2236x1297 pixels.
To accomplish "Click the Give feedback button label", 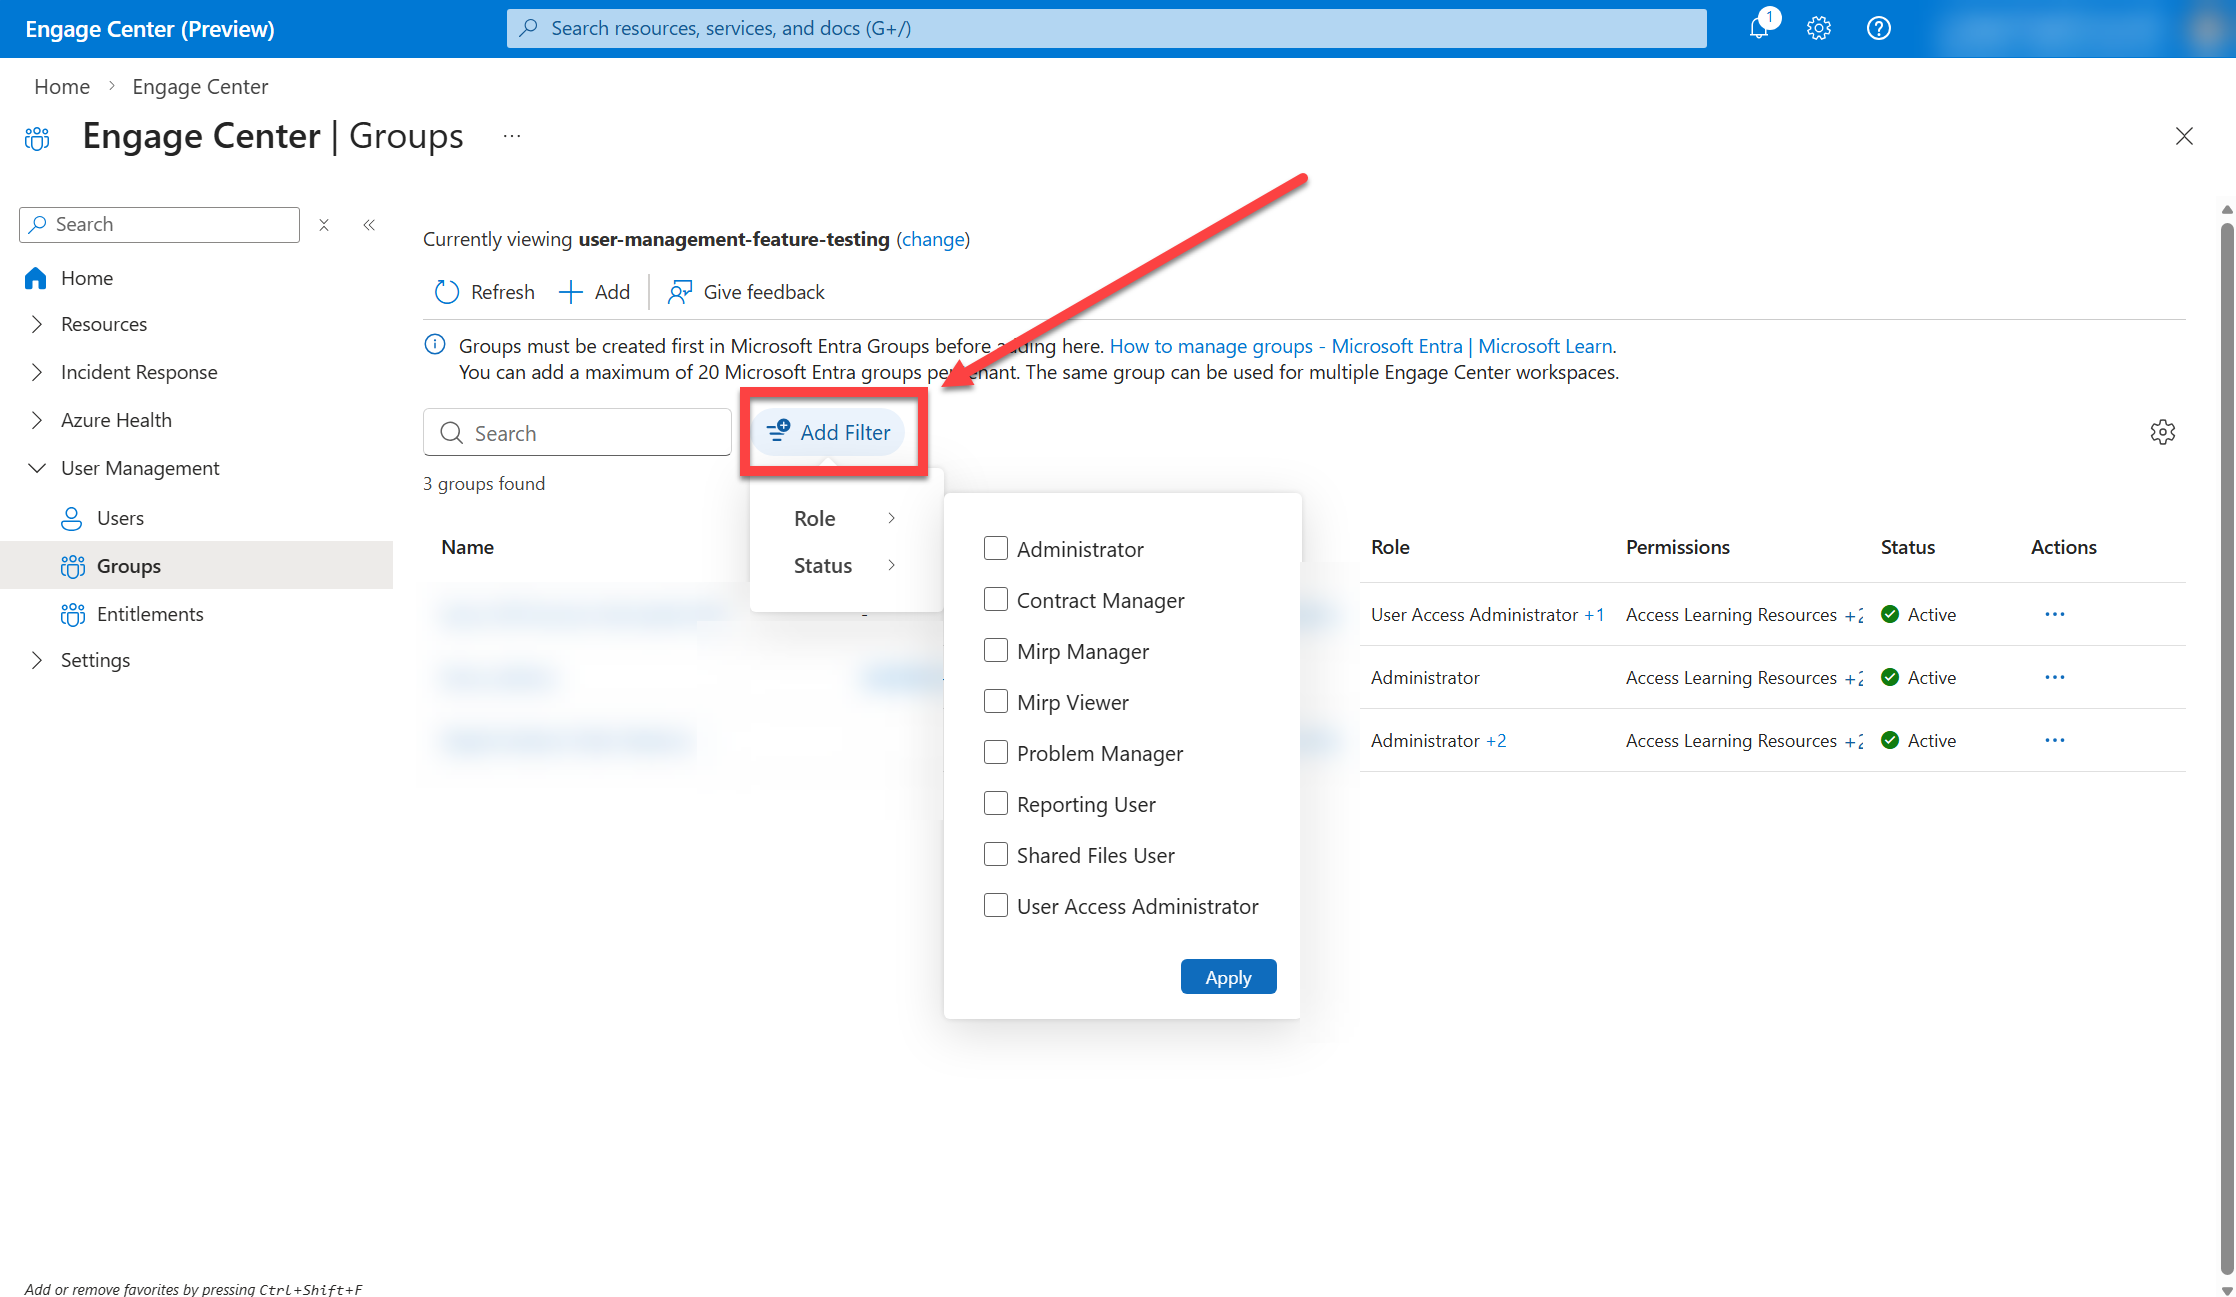I will [x=764, y=292].
